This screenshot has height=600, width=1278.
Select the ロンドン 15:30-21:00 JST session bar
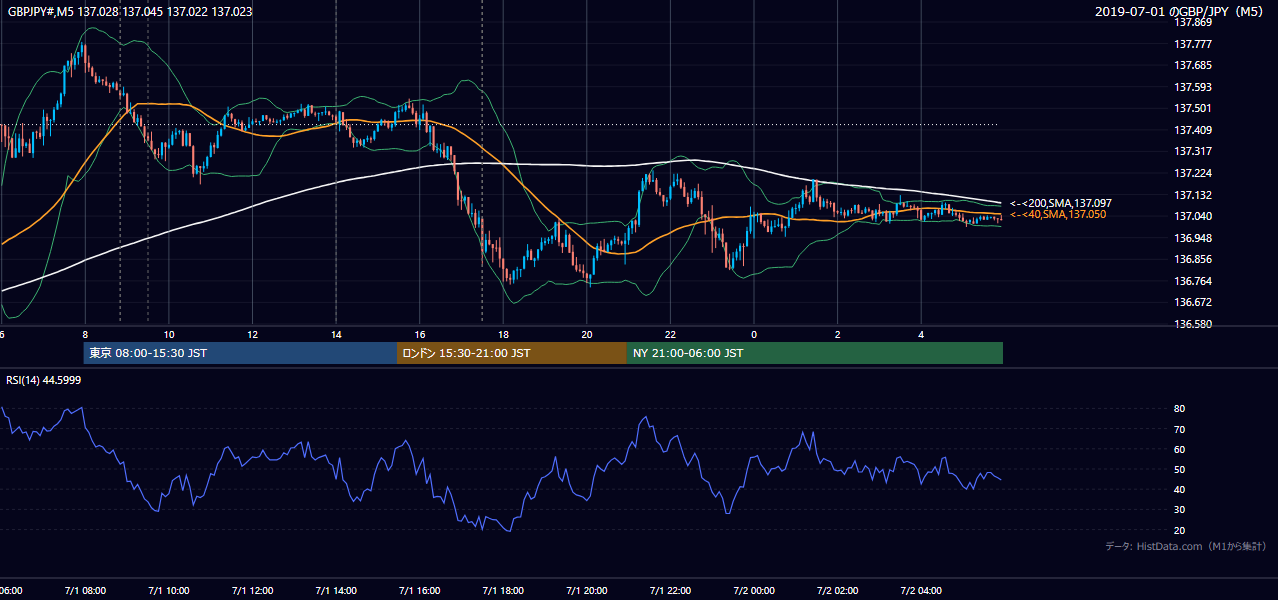(x=511, y=353)
